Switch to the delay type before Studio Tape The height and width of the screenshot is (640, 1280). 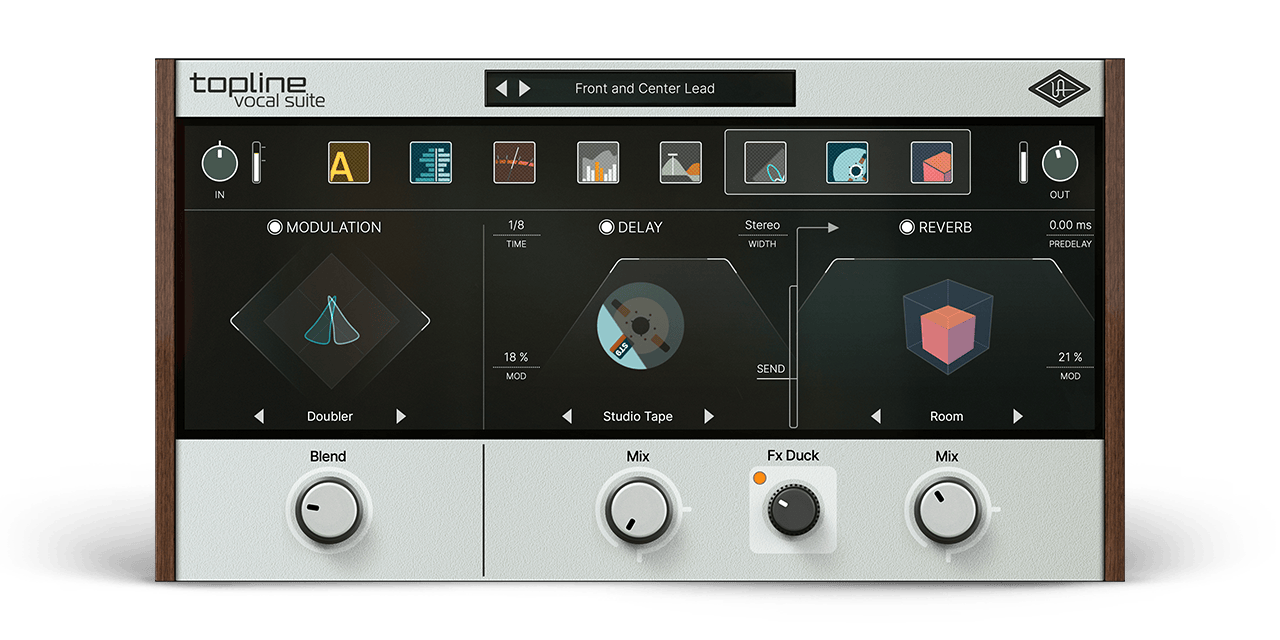tap(567, 416)
